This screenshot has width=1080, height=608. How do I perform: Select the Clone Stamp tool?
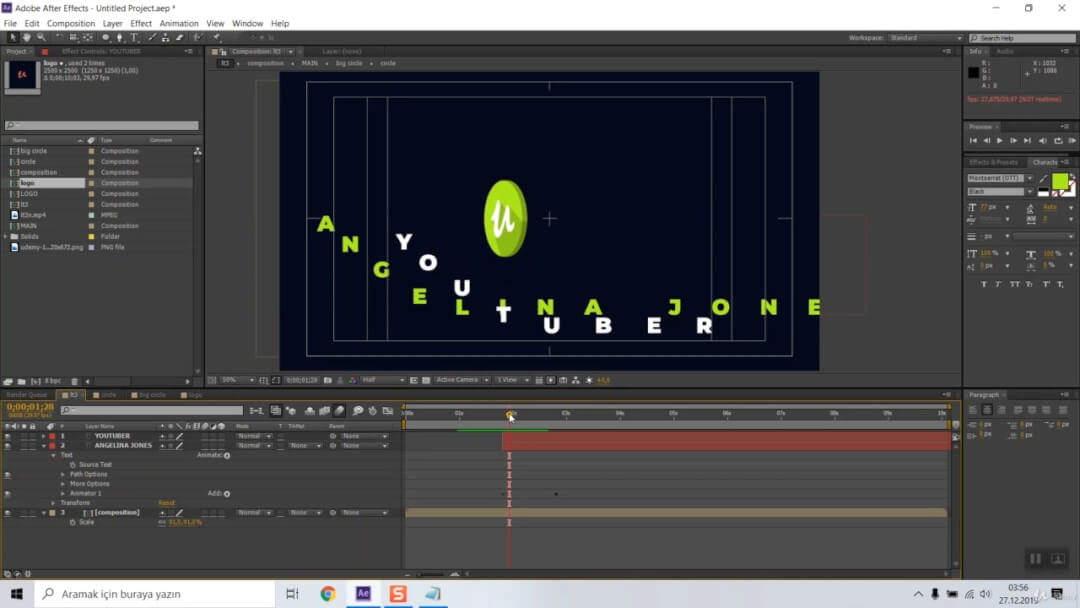pyautogui.click(x=165, y=38)
